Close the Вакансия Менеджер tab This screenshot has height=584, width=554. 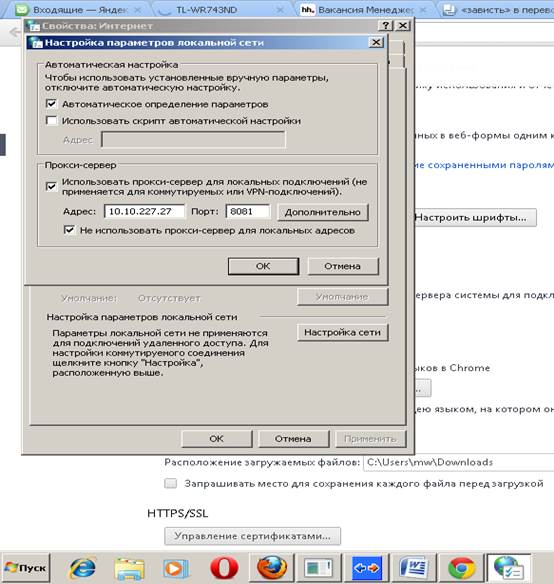tap(423, 10)
